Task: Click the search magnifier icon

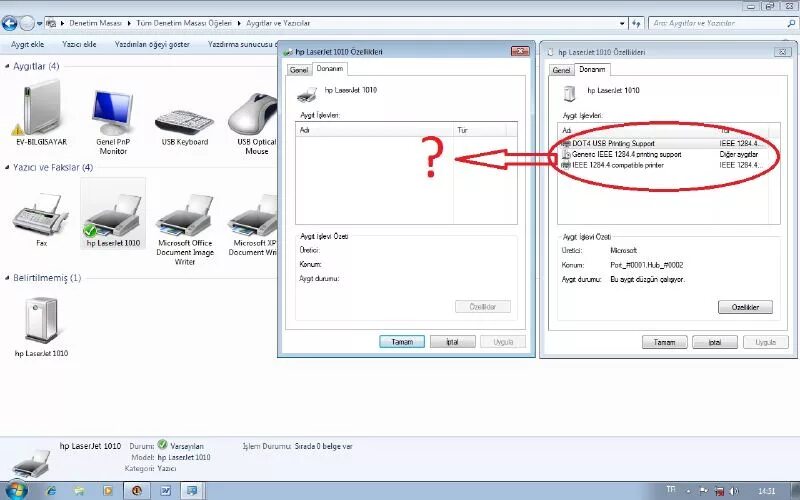Action: 791,23
